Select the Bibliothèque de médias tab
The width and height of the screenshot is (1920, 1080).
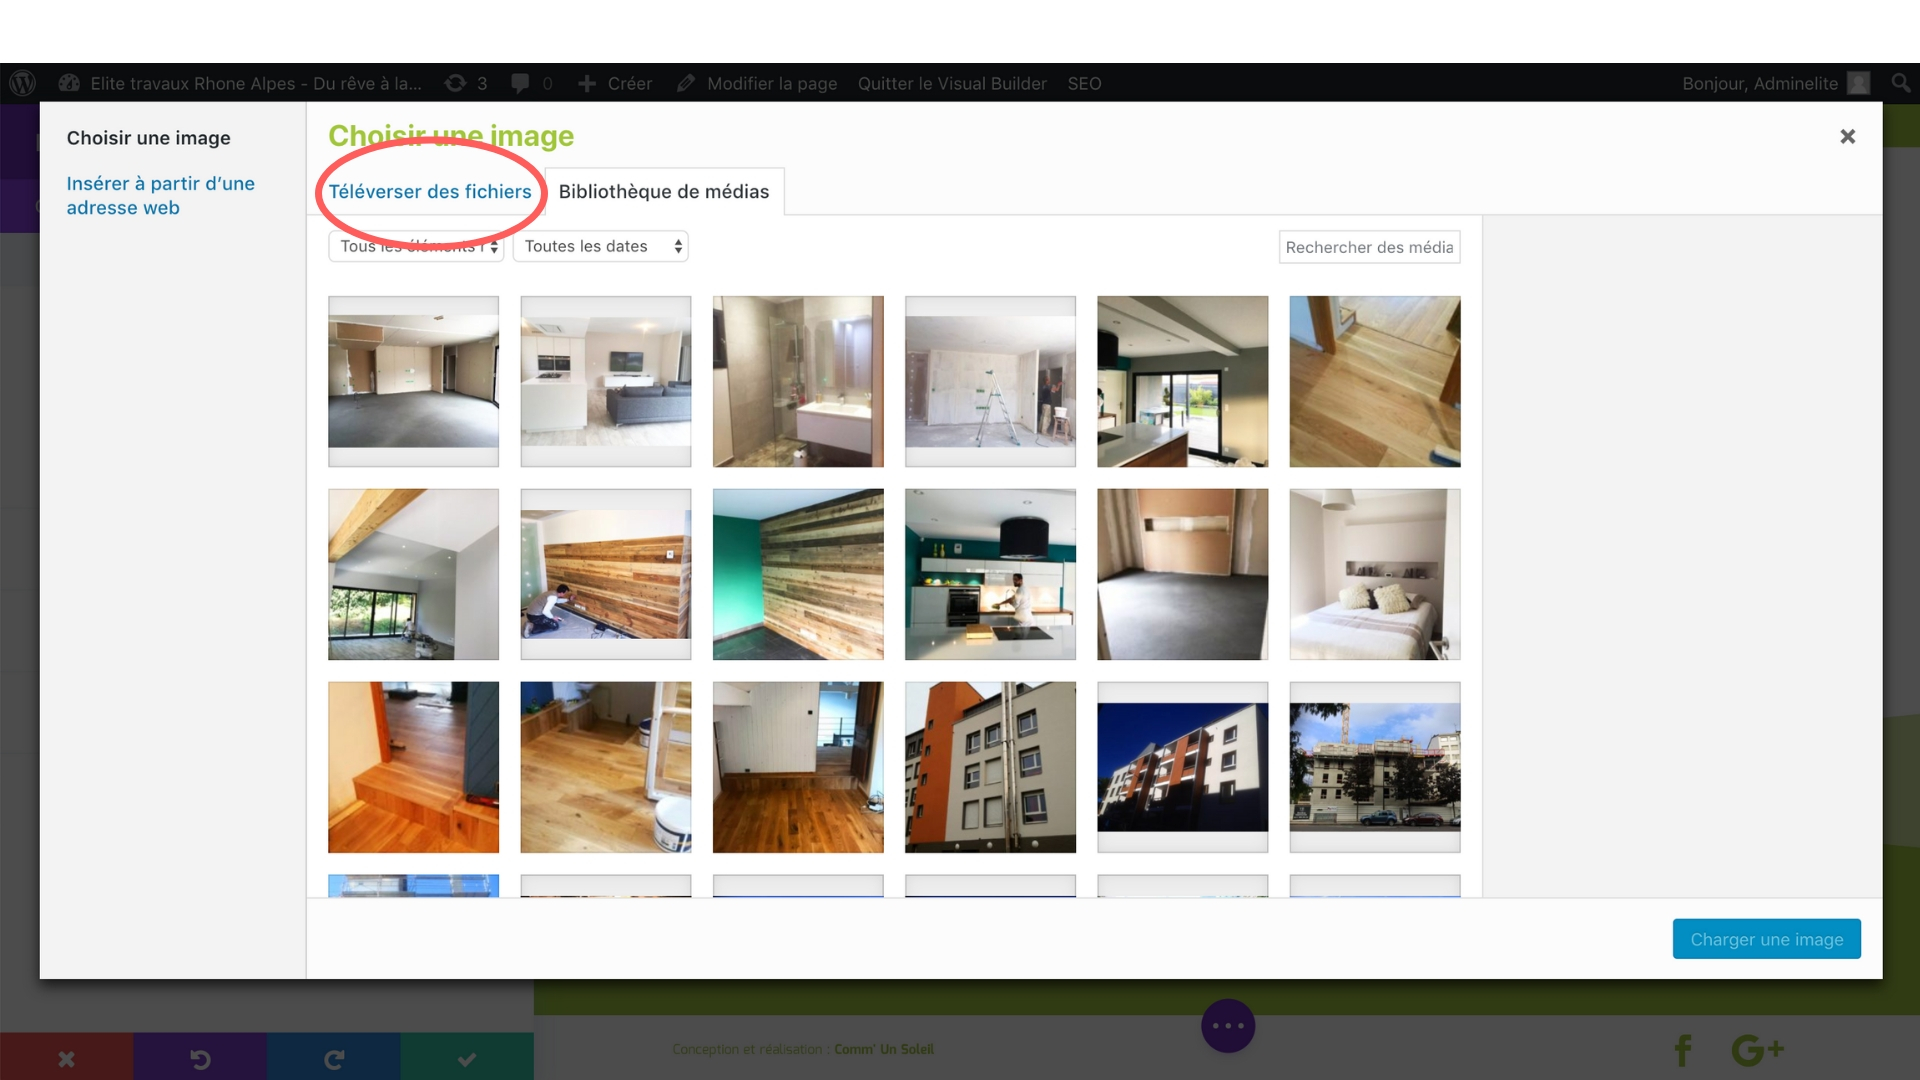[664, 191]
